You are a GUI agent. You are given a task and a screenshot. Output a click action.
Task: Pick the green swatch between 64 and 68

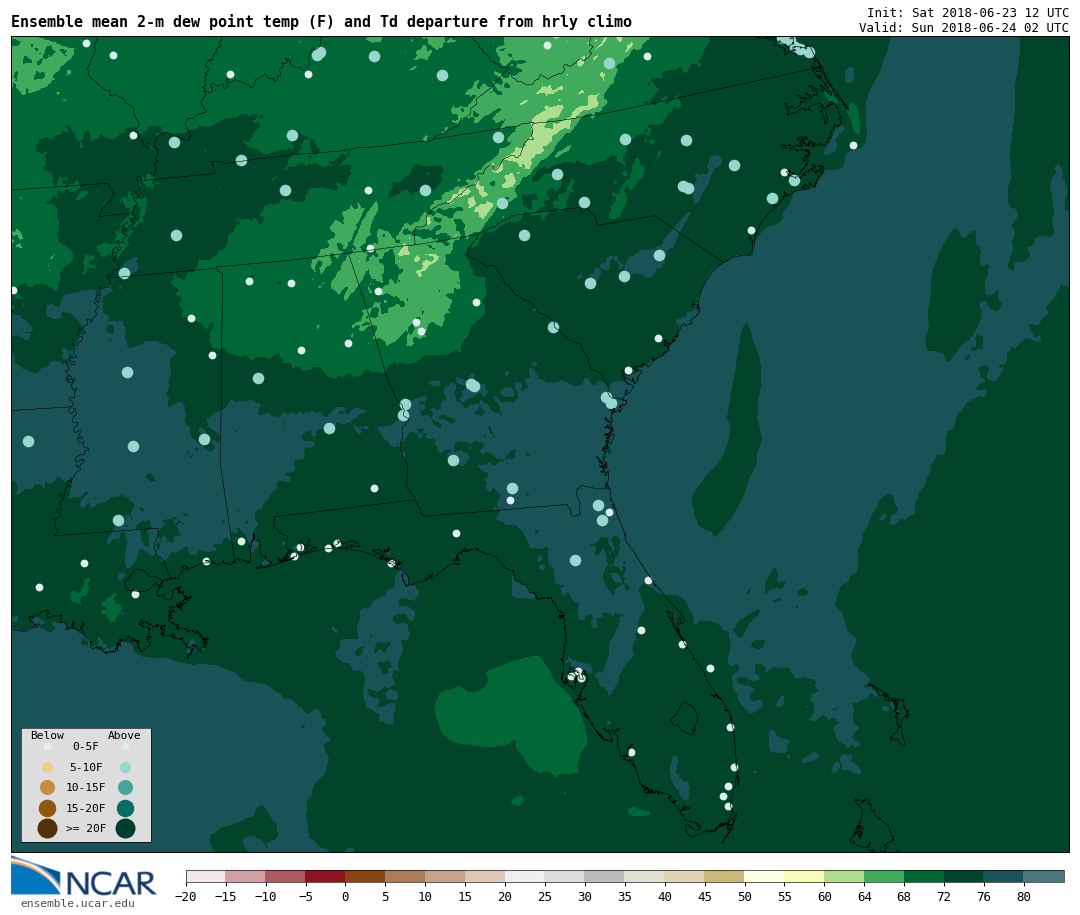click(x=884, y=876)
